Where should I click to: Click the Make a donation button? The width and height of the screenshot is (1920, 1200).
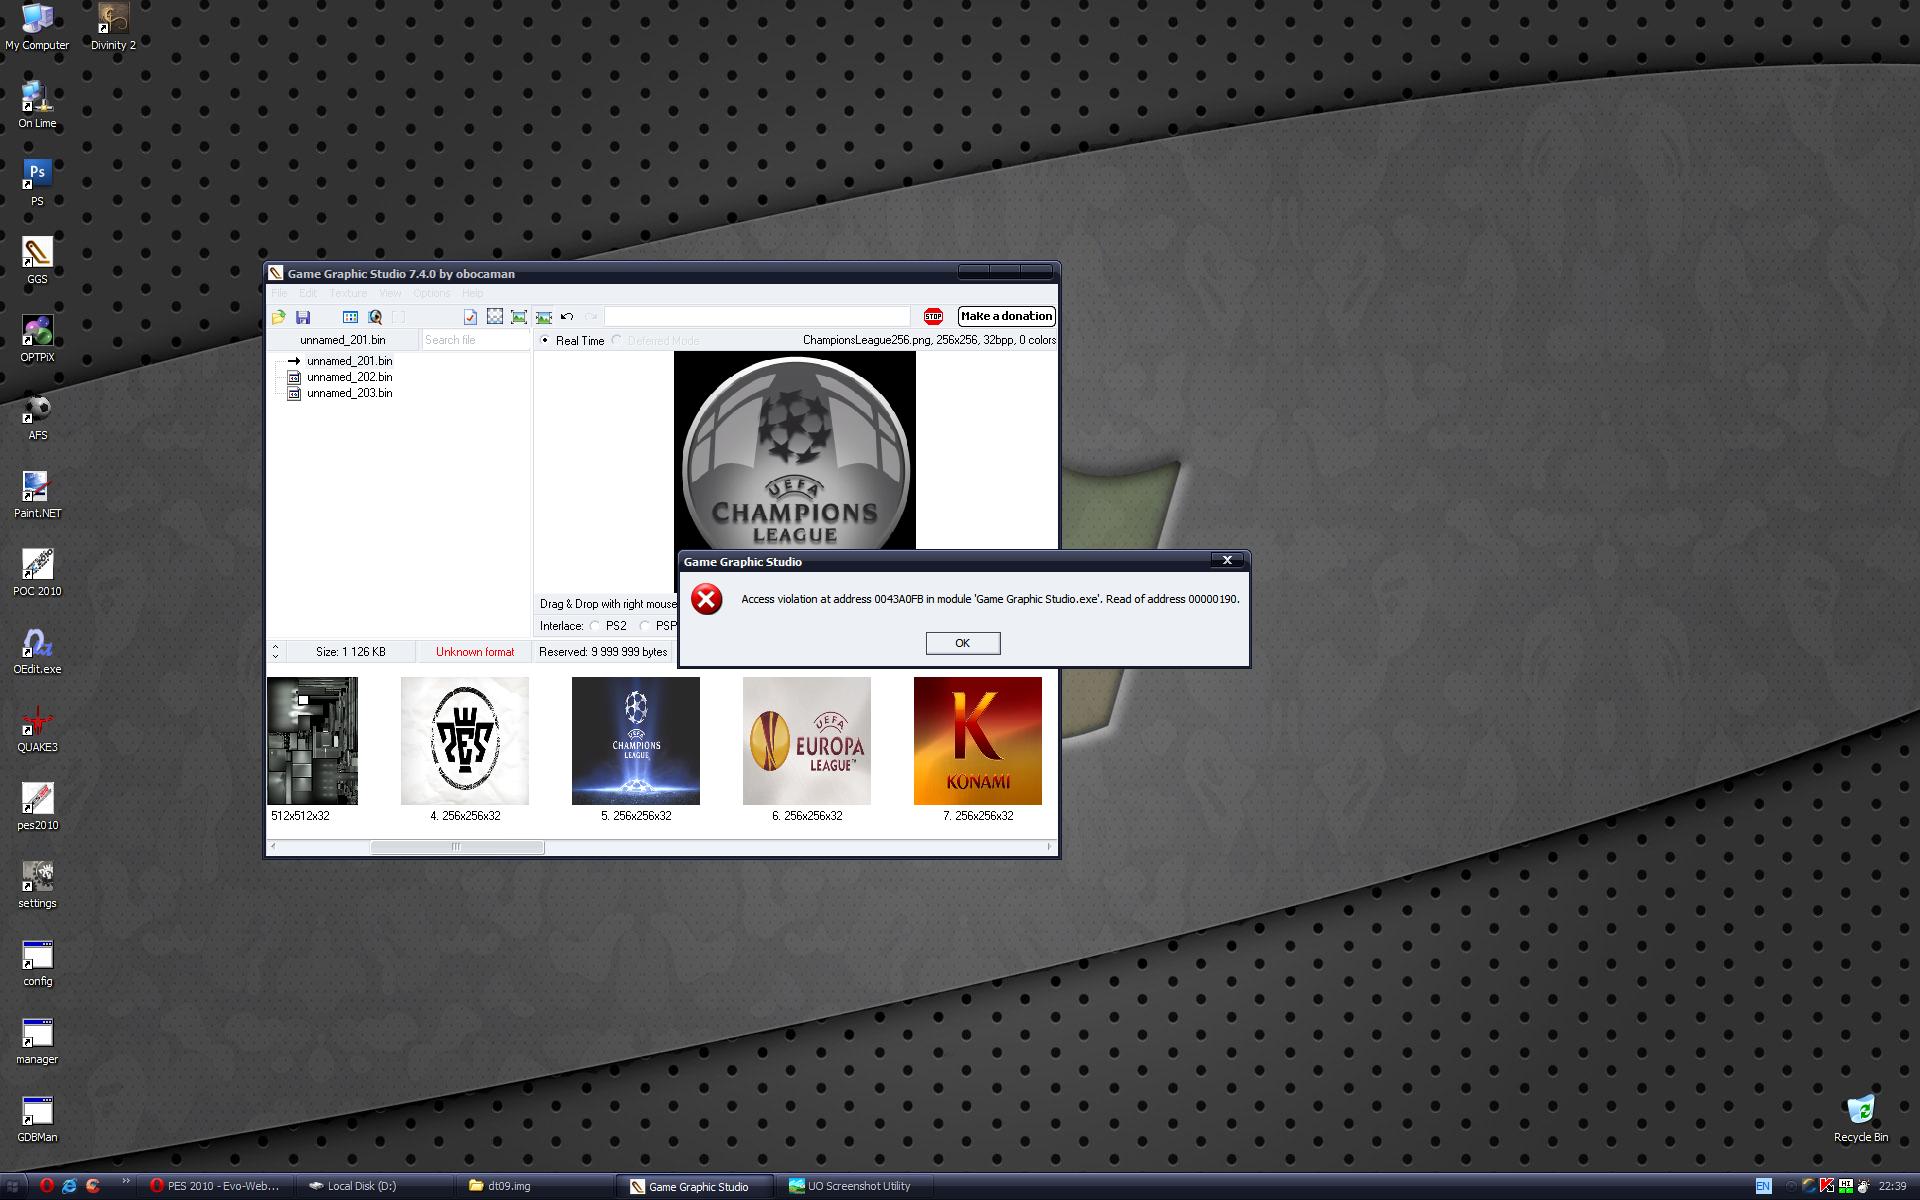coord(1006,316)
